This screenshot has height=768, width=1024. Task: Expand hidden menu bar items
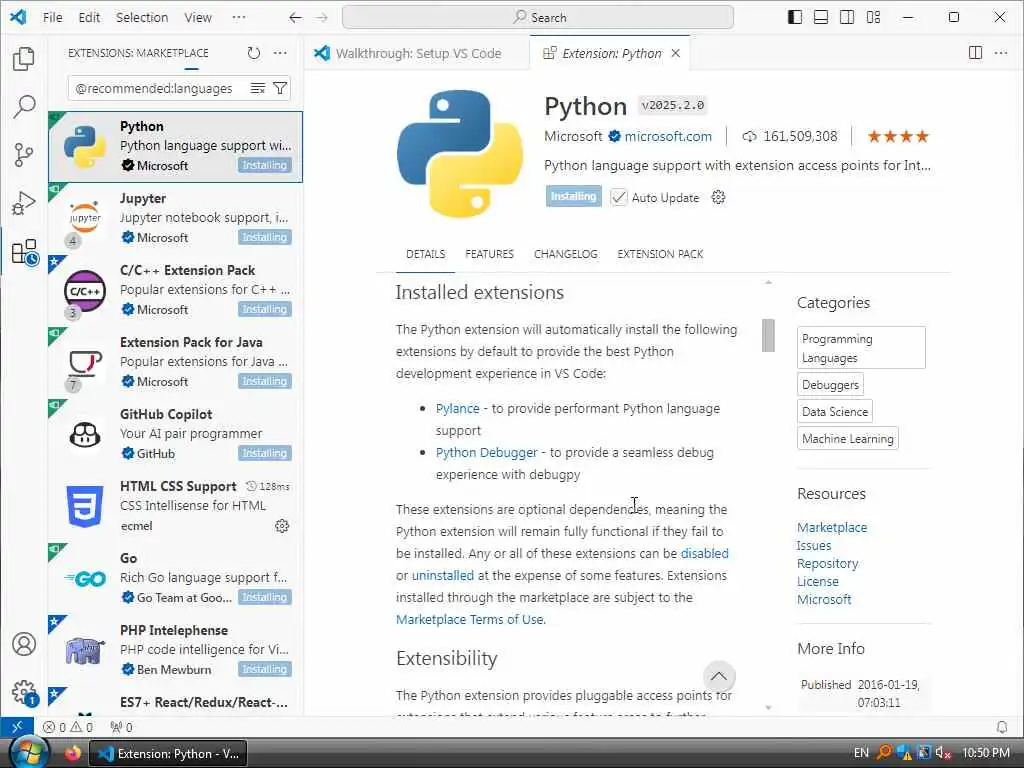coord(239,18)
